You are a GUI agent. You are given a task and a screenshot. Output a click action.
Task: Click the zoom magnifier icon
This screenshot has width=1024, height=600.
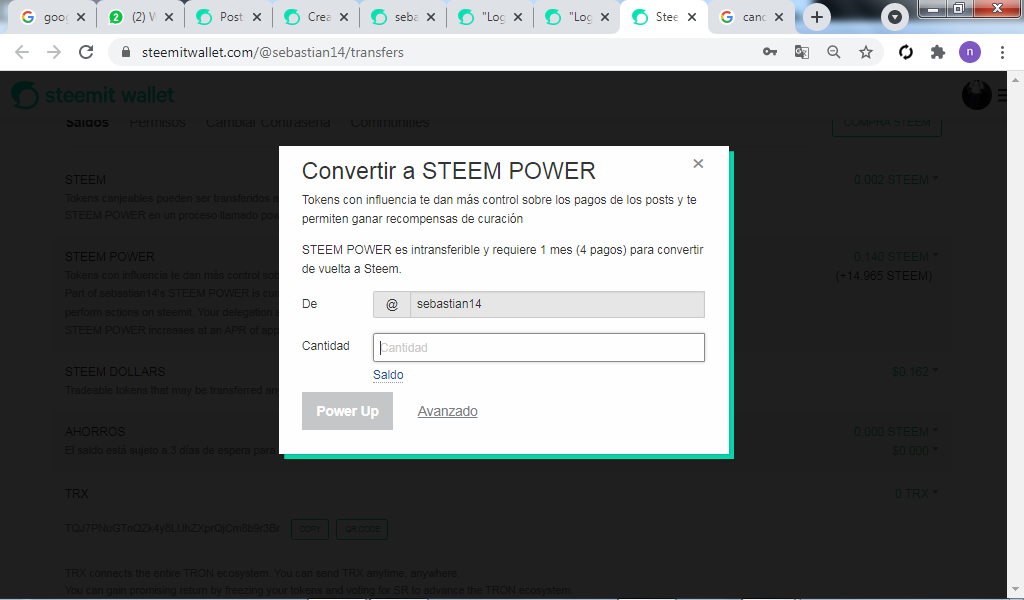[x=834, y=52]
